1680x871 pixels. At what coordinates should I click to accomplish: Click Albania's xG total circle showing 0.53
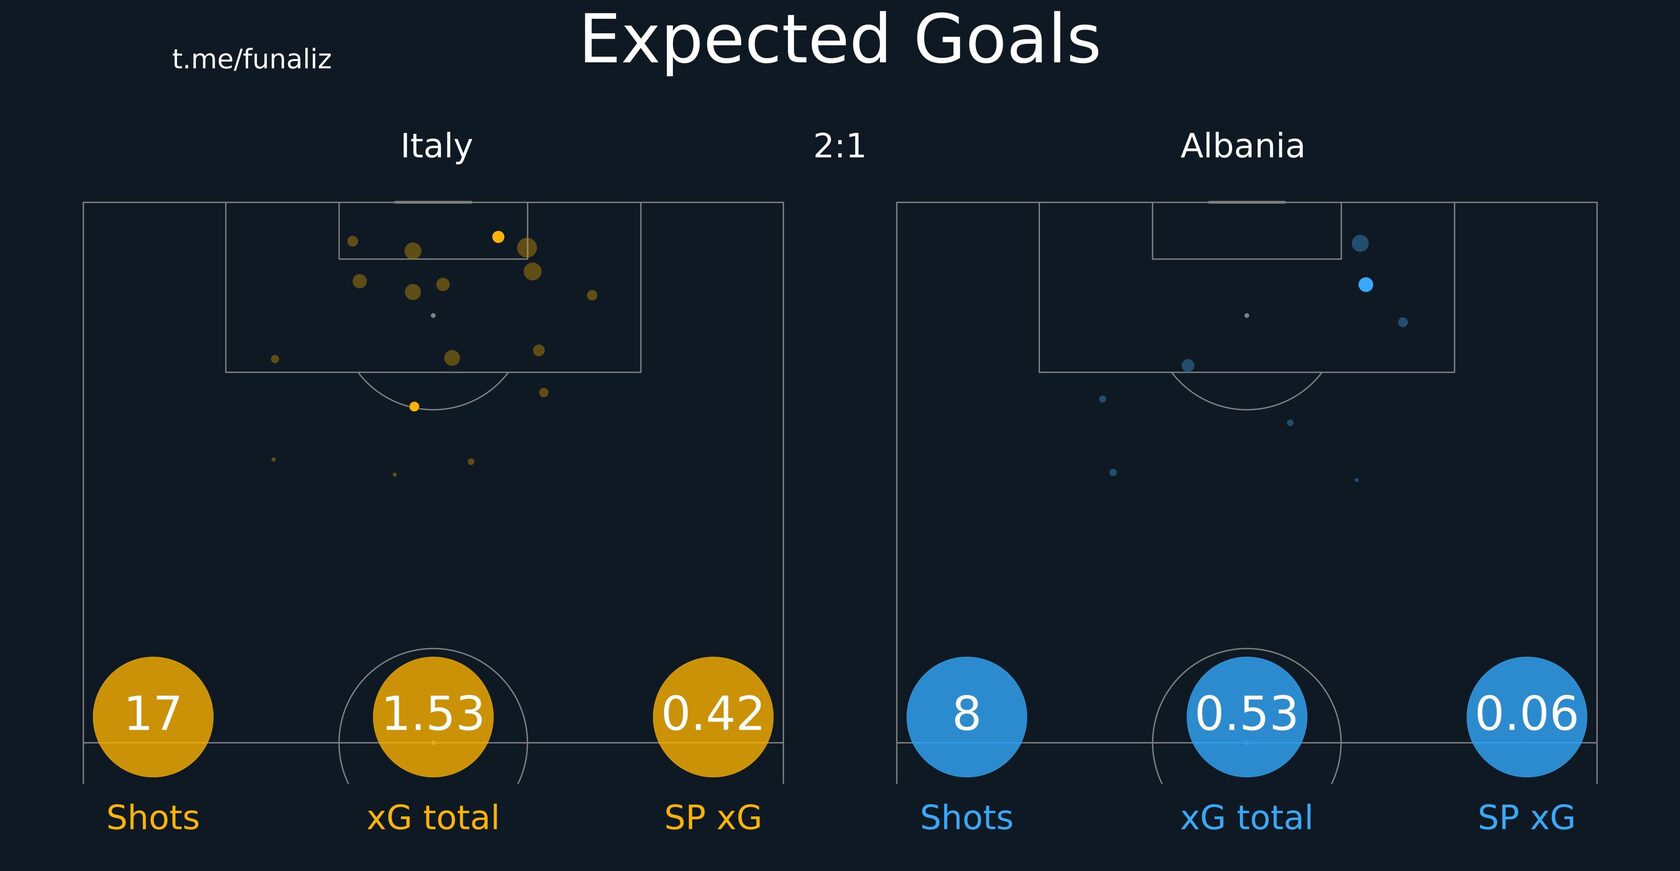coord(1247,716)
